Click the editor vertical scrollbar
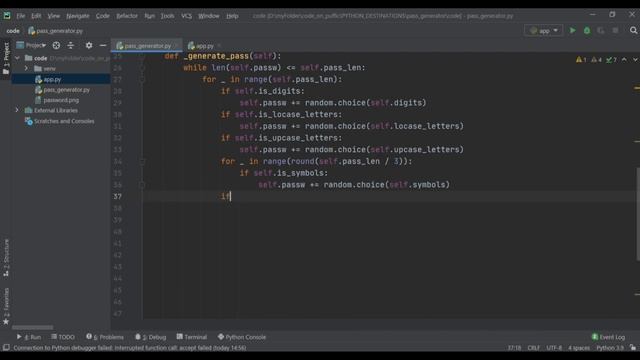Viewport: 640px width, 360px height. [638, 214]
